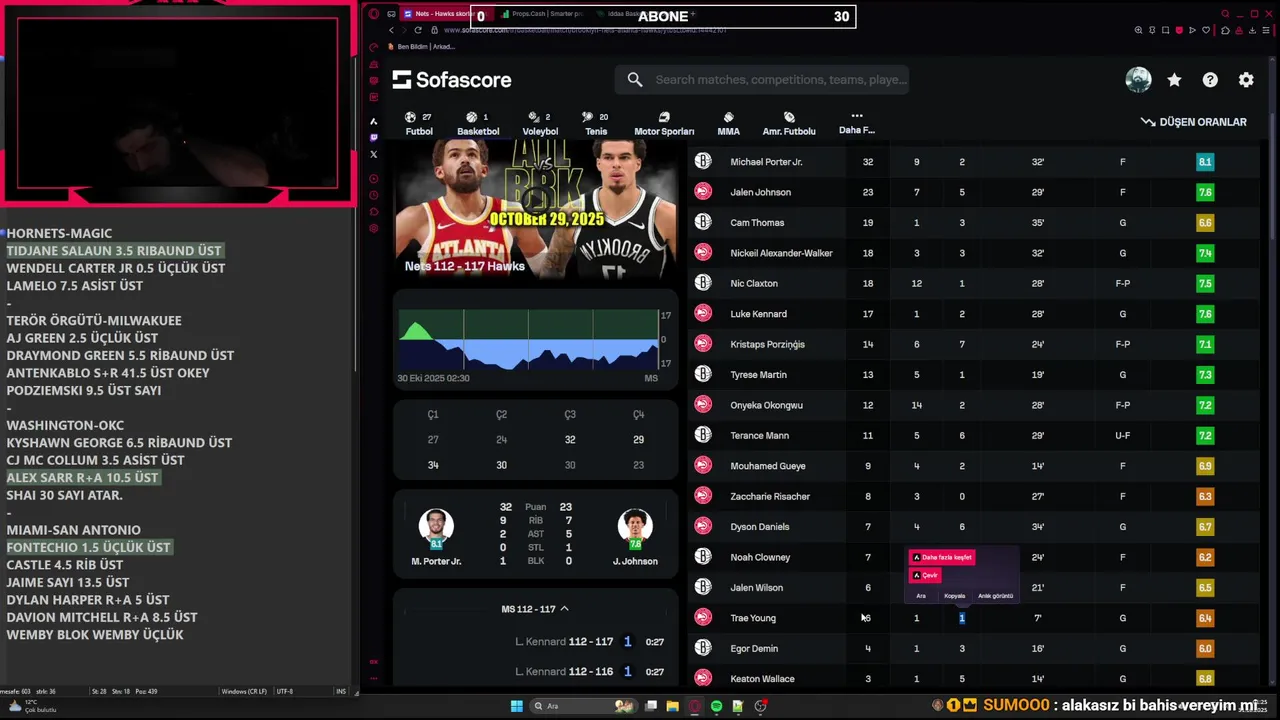Click Hawks logo beside Trae Young row

(x=703, y=618)
